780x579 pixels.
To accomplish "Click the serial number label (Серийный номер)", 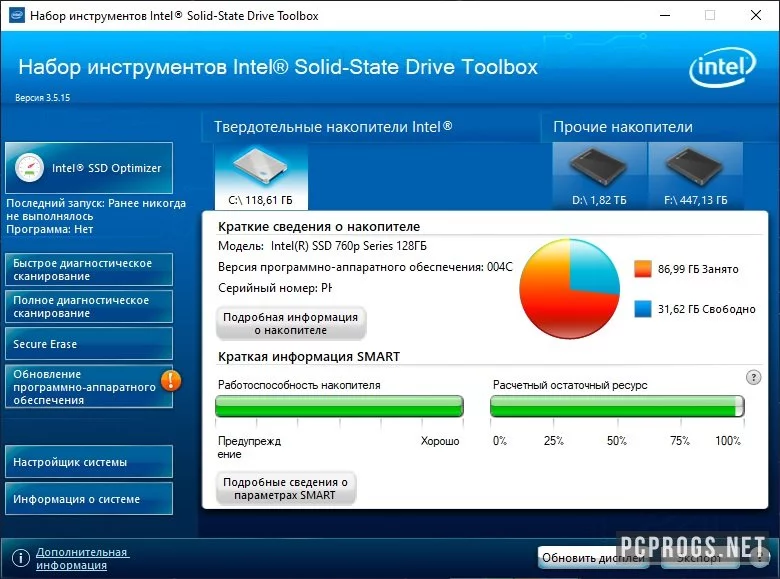I will (267, 288).
